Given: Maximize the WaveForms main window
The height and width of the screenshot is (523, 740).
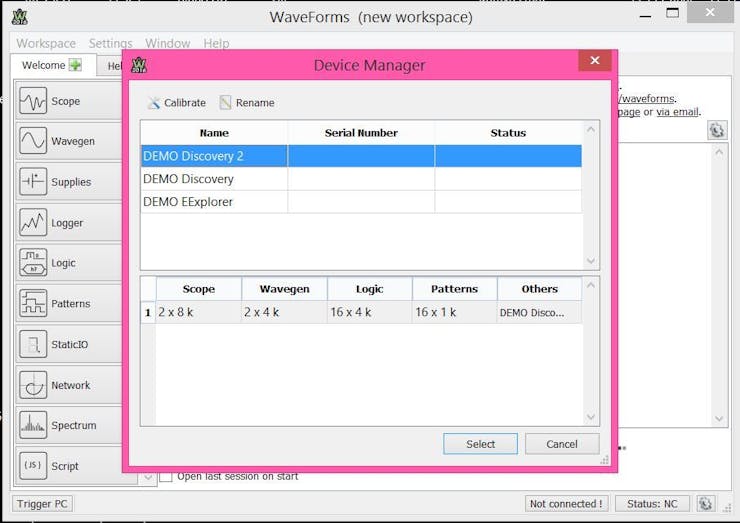Looking at the screenshot, I should [x=673, y=13].
